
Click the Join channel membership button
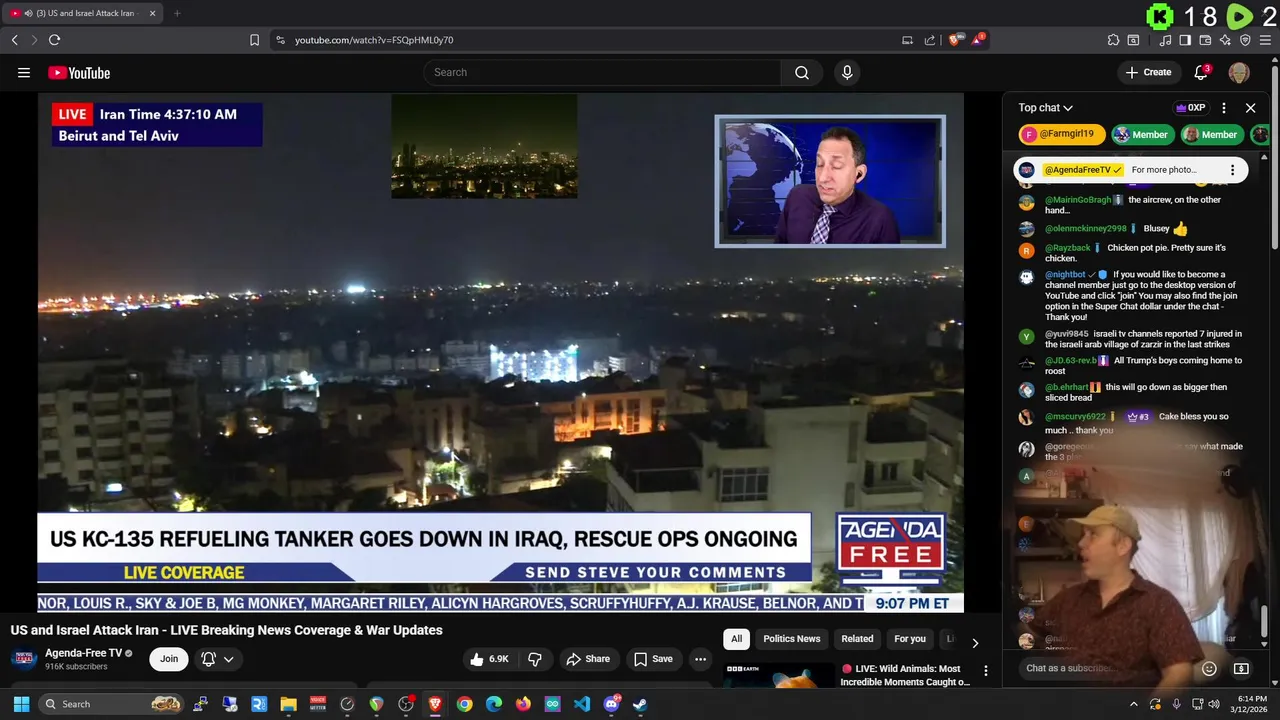(169, 659)
